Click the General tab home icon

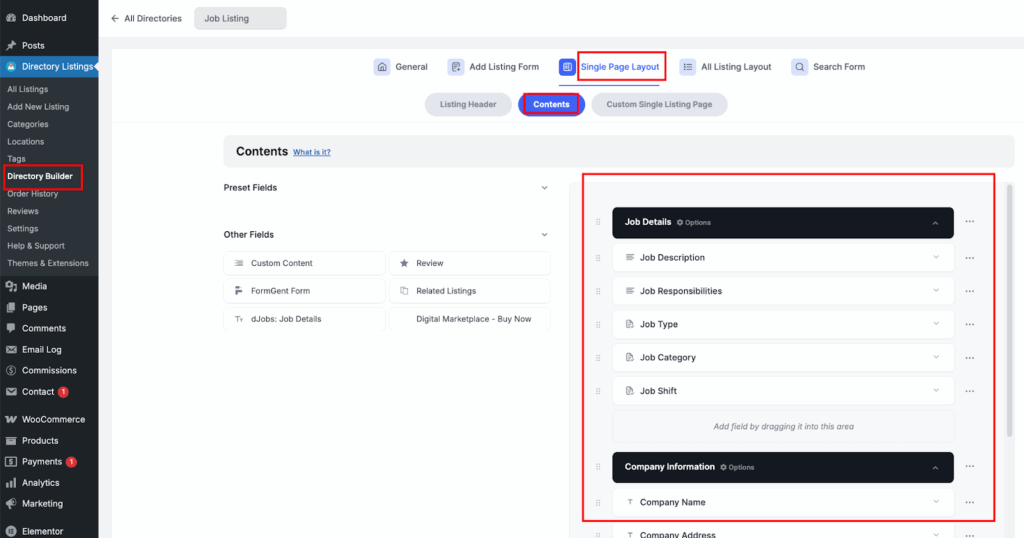click(x=382, y=67)
